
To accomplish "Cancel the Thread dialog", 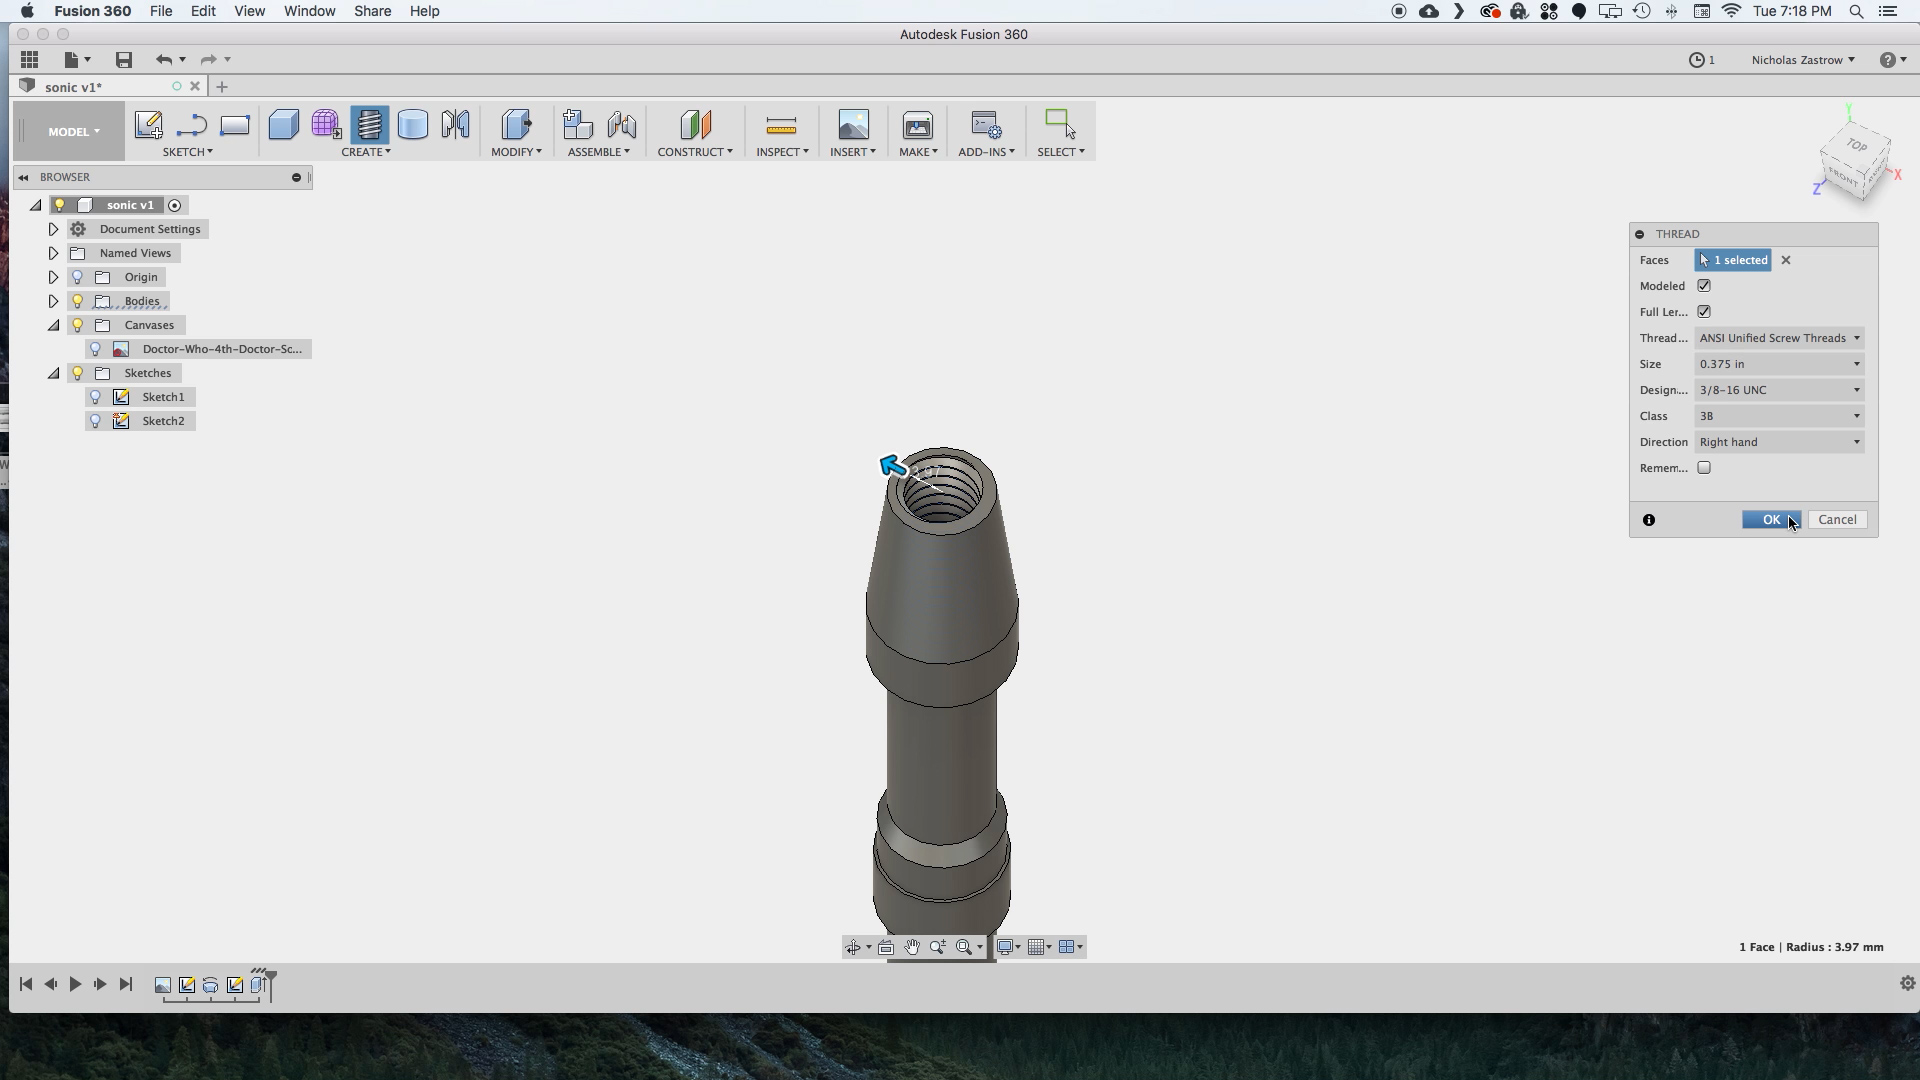I will tap(1837, 520).
